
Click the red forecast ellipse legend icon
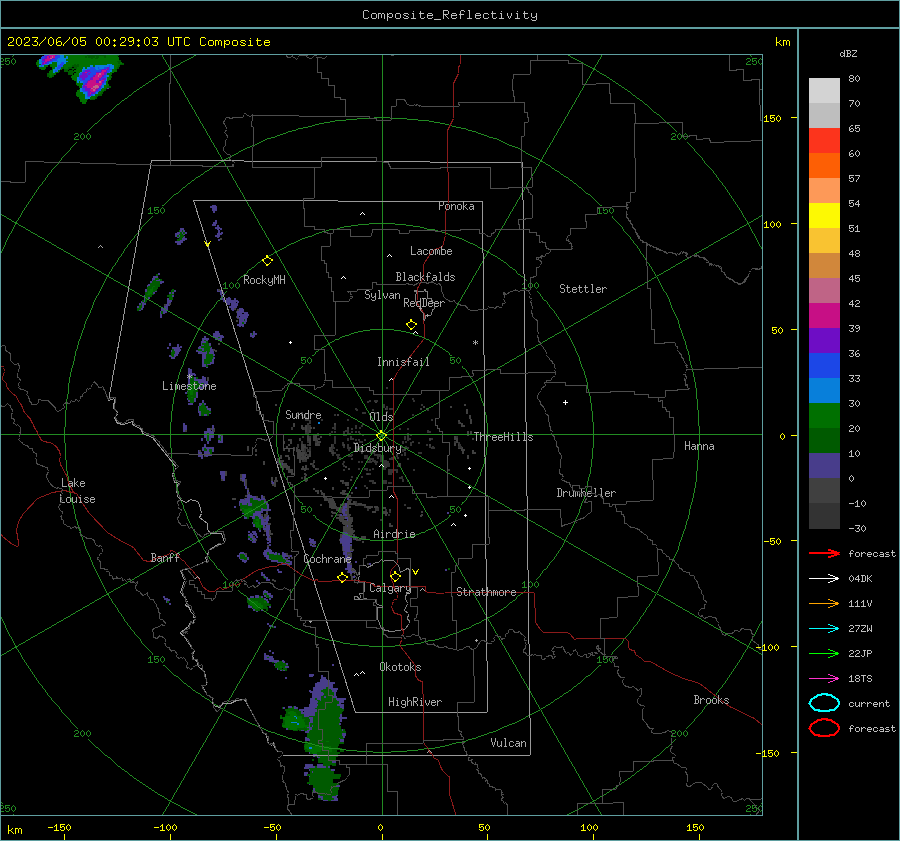click(824, 728)
